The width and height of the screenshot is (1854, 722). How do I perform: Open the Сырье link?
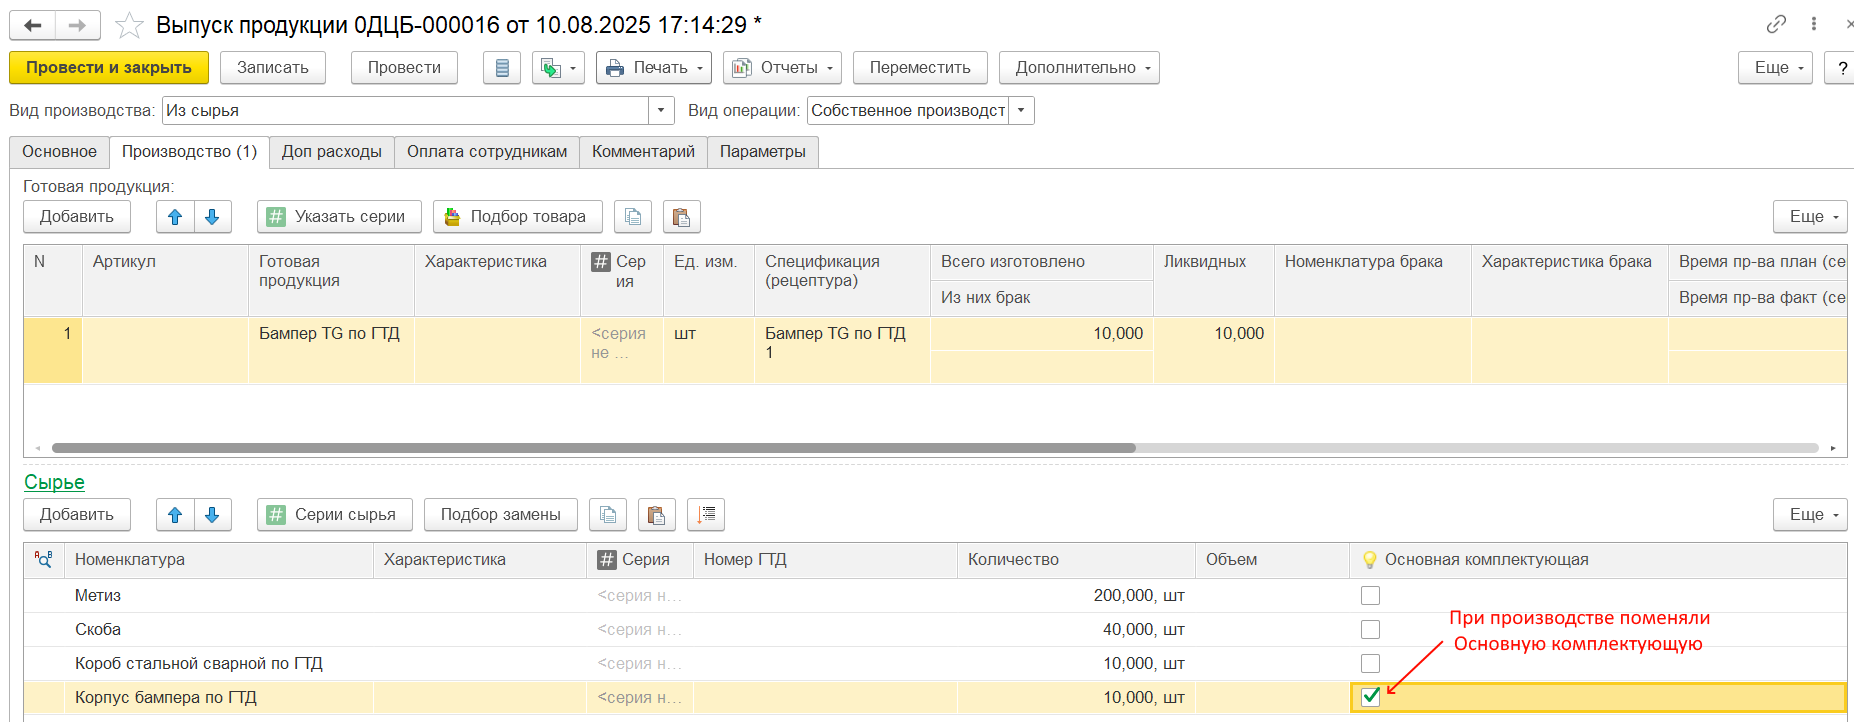[x=54, y=482]
